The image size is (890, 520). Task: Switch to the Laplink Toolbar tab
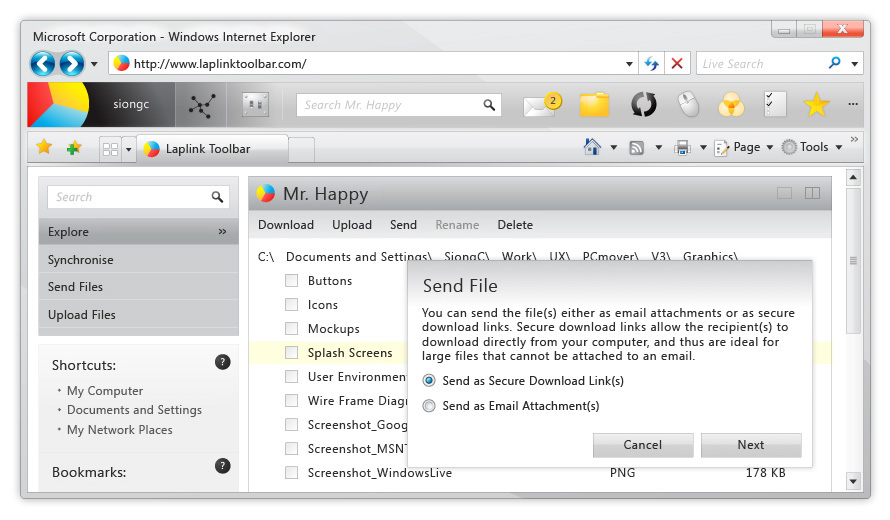click(x=207, y=149)
